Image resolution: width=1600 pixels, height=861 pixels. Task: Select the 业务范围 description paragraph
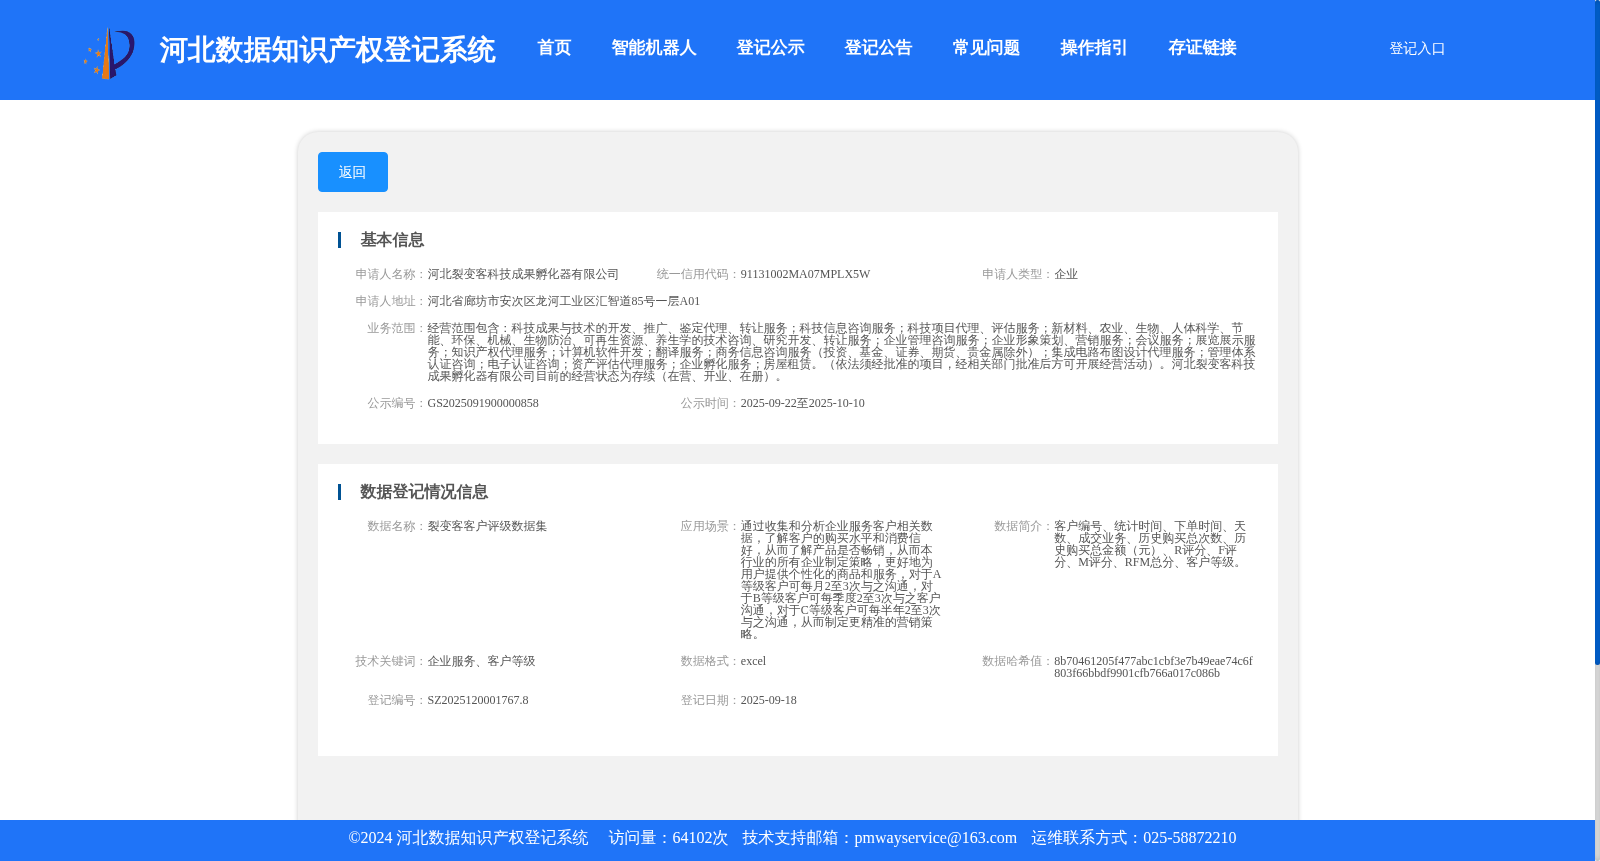pyautogui.click(x=841, y=352)
